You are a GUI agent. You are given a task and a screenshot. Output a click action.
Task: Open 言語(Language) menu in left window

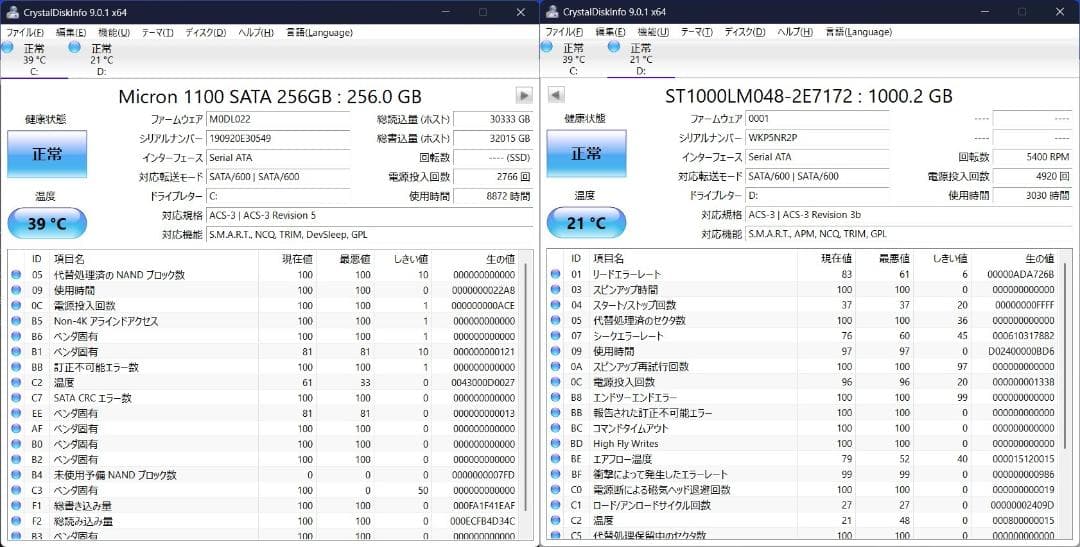point(320,32)
